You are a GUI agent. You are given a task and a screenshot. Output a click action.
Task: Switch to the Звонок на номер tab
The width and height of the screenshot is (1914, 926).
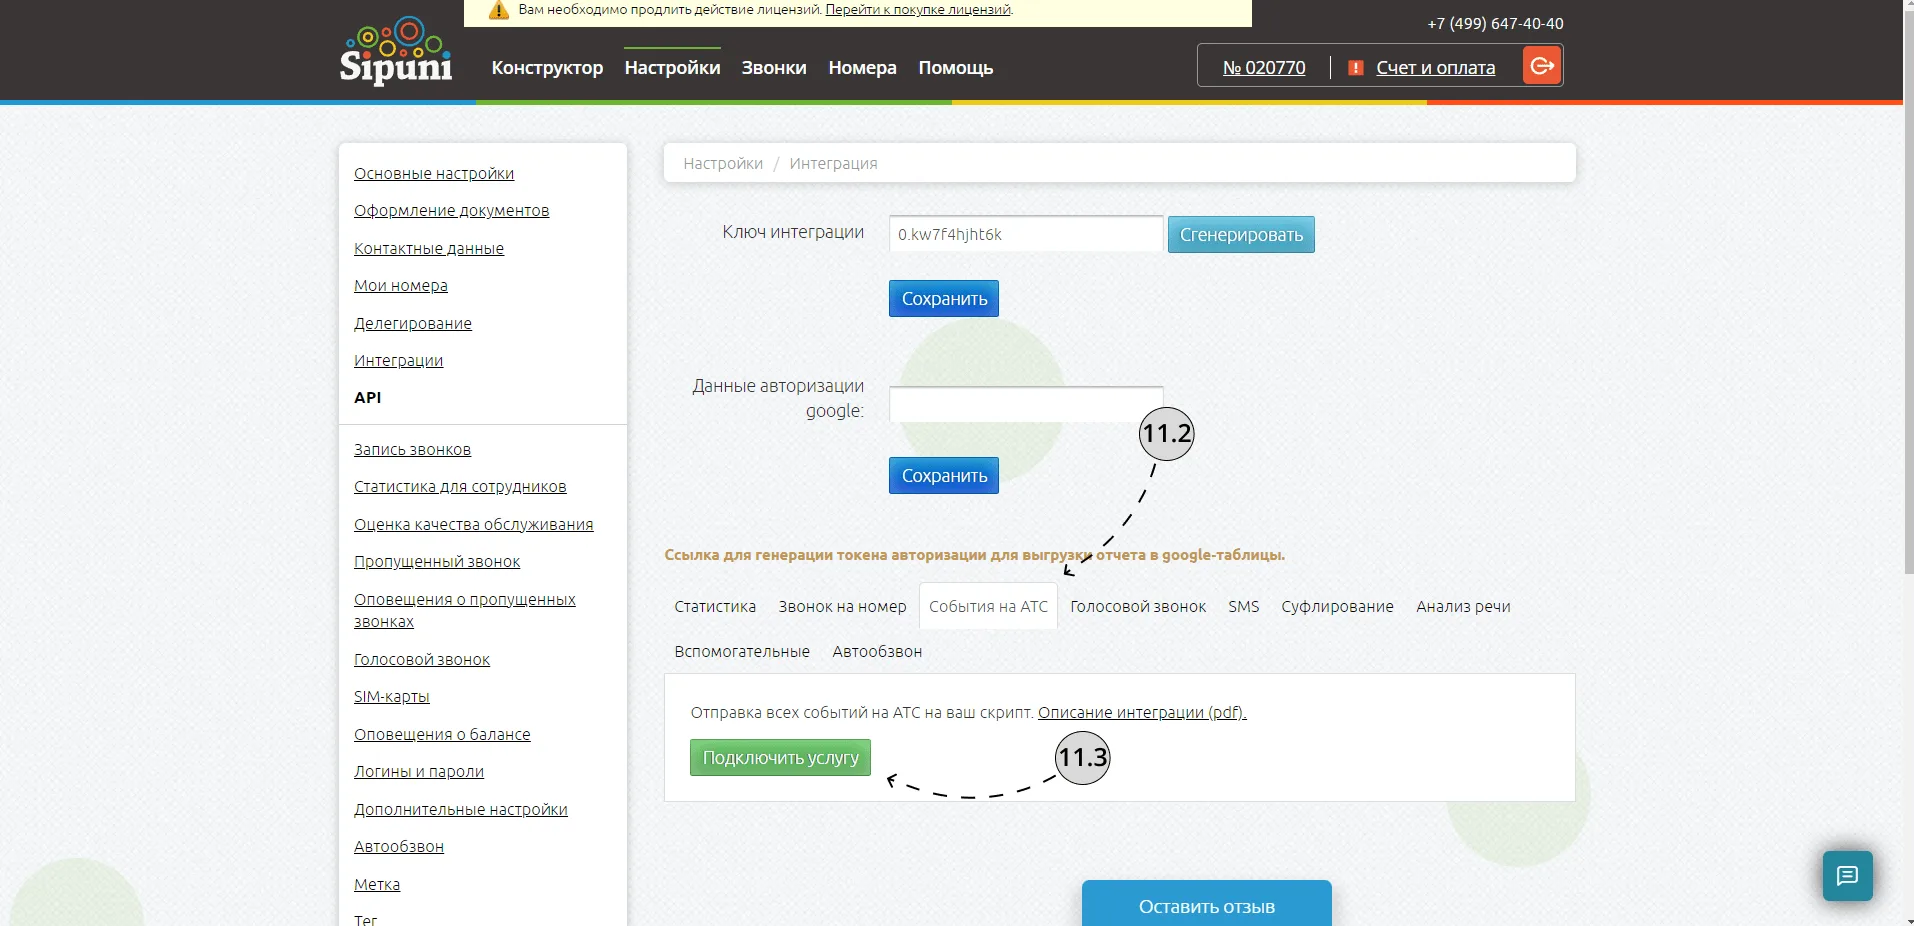[x=843, y=606]
